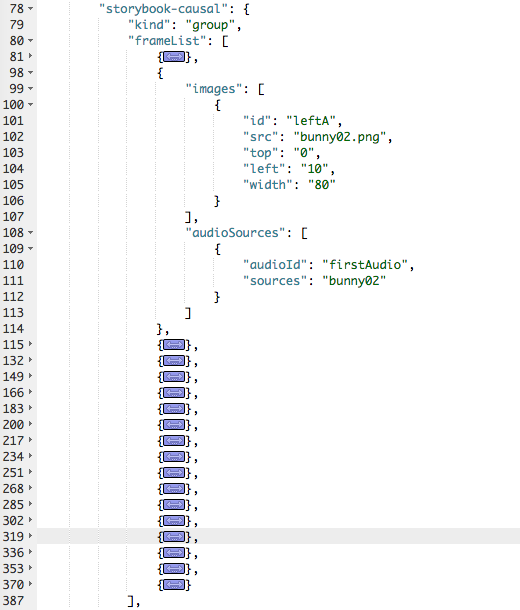Click the fold placeholder icon on line 285
This screenshot has height=610, width=520.
point(174,505)
